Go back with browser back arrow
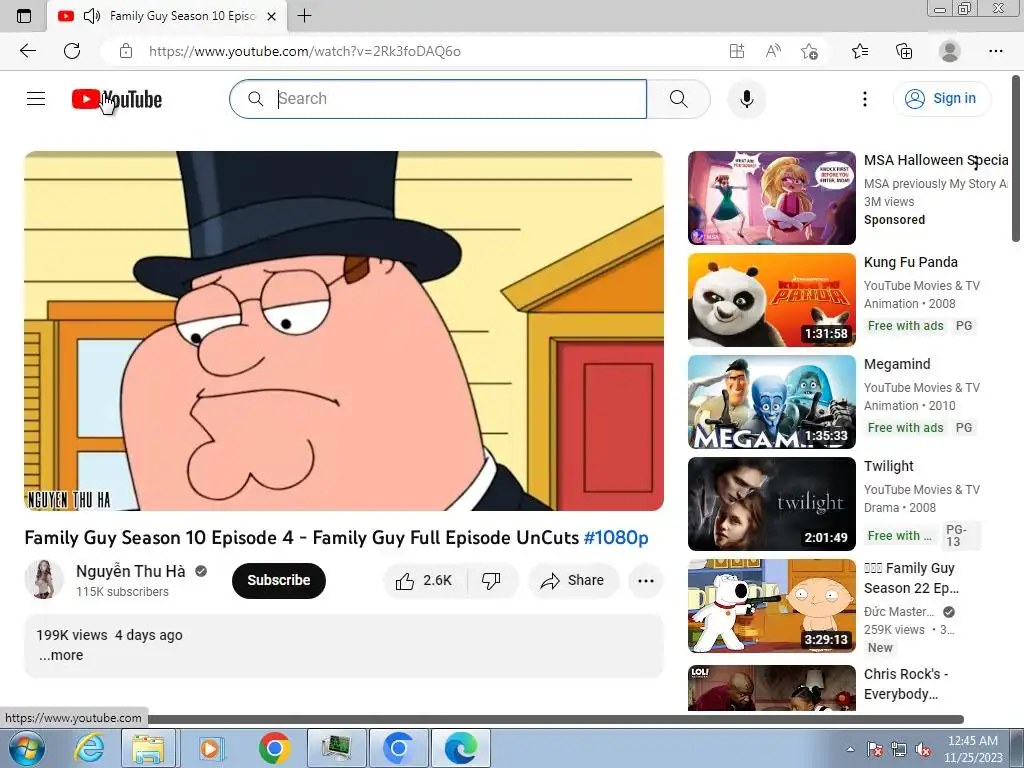The width and height of the screenshot is (1024, 768). click(27, 51)
